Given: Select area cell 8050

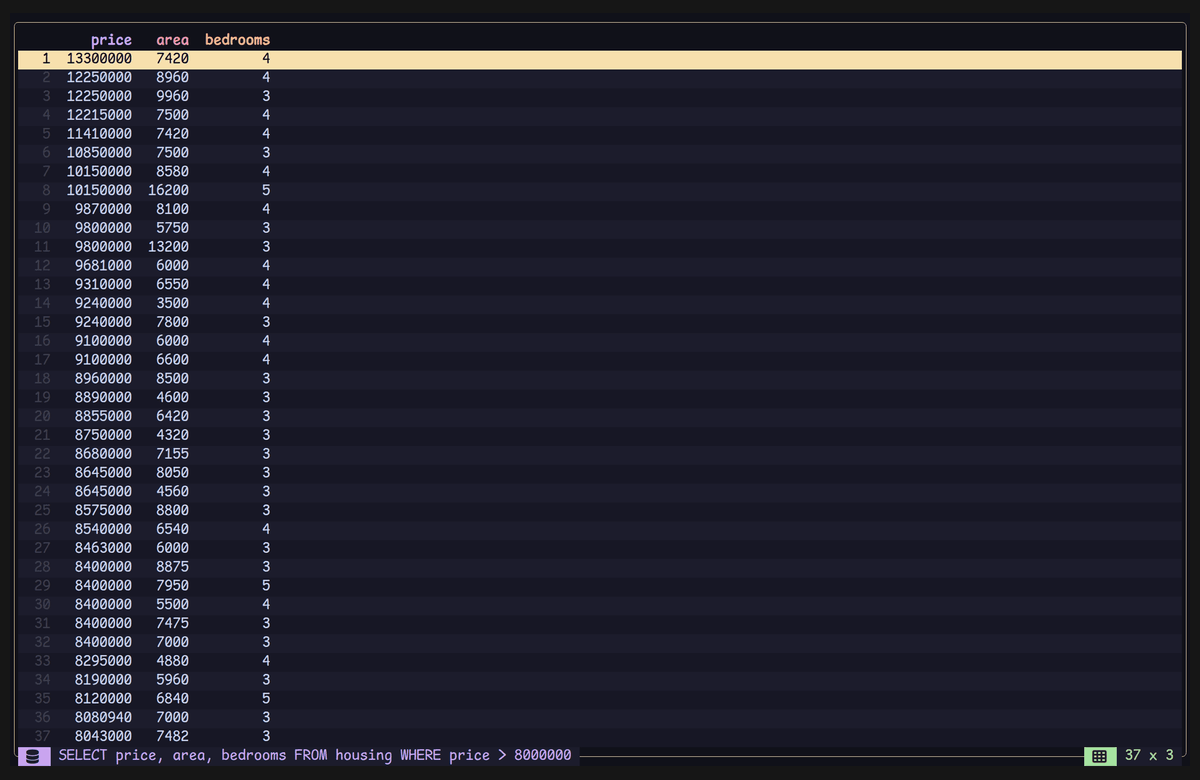Looking at the screenshot, I should click(x=173, y=473).
